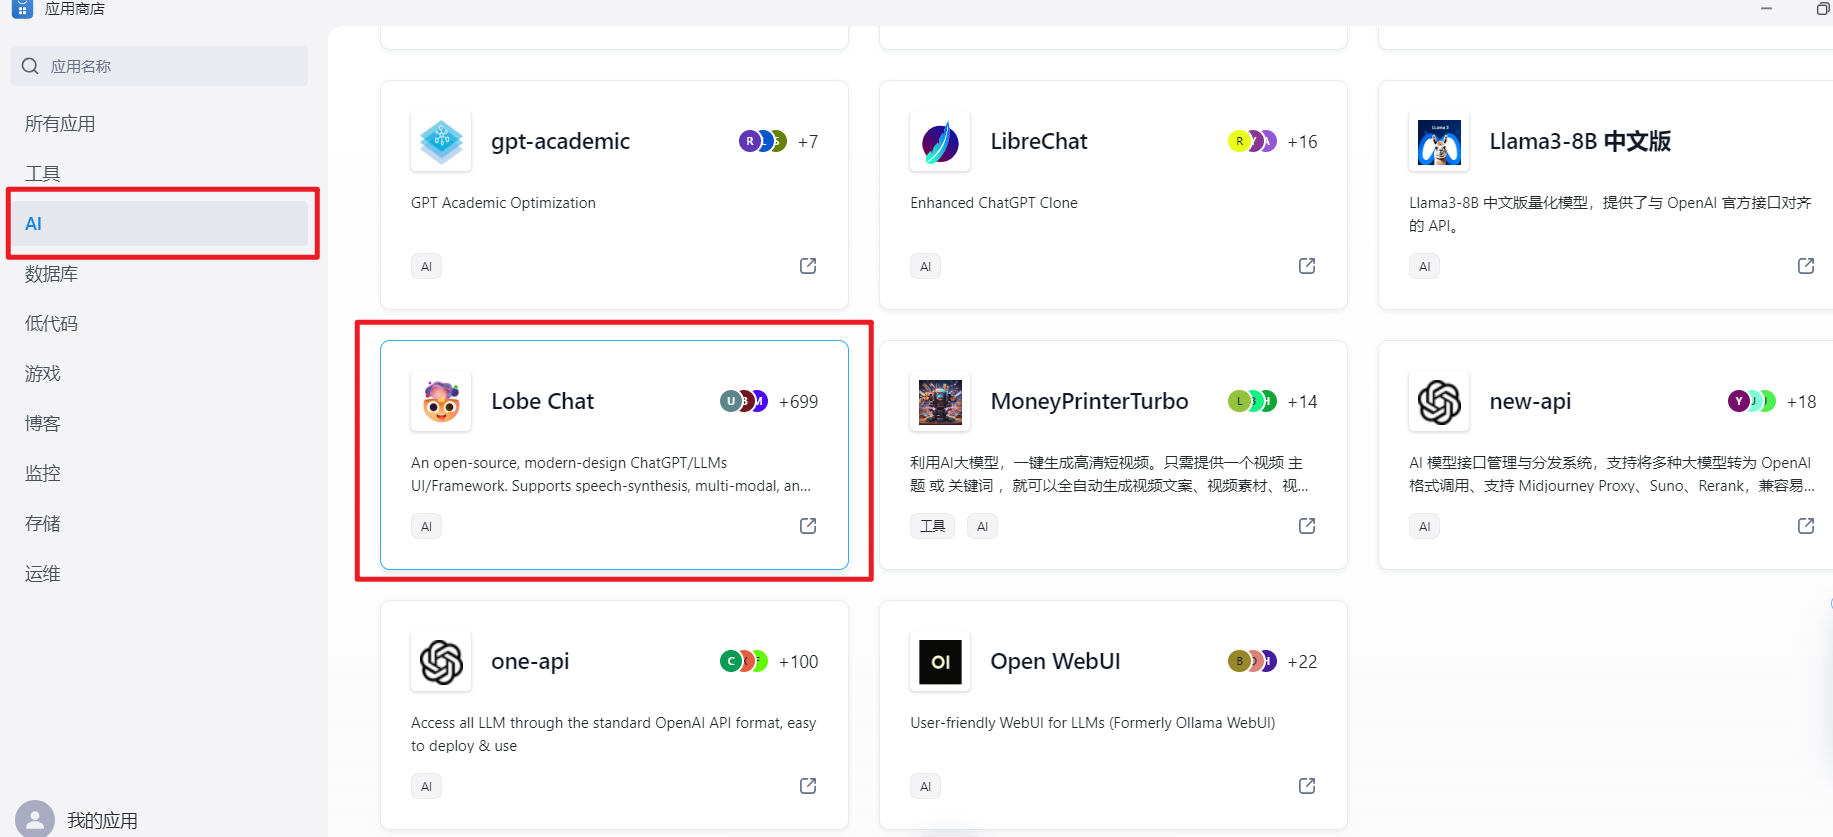Open external link icon on Lobe Chat card

tap(808, 526)
